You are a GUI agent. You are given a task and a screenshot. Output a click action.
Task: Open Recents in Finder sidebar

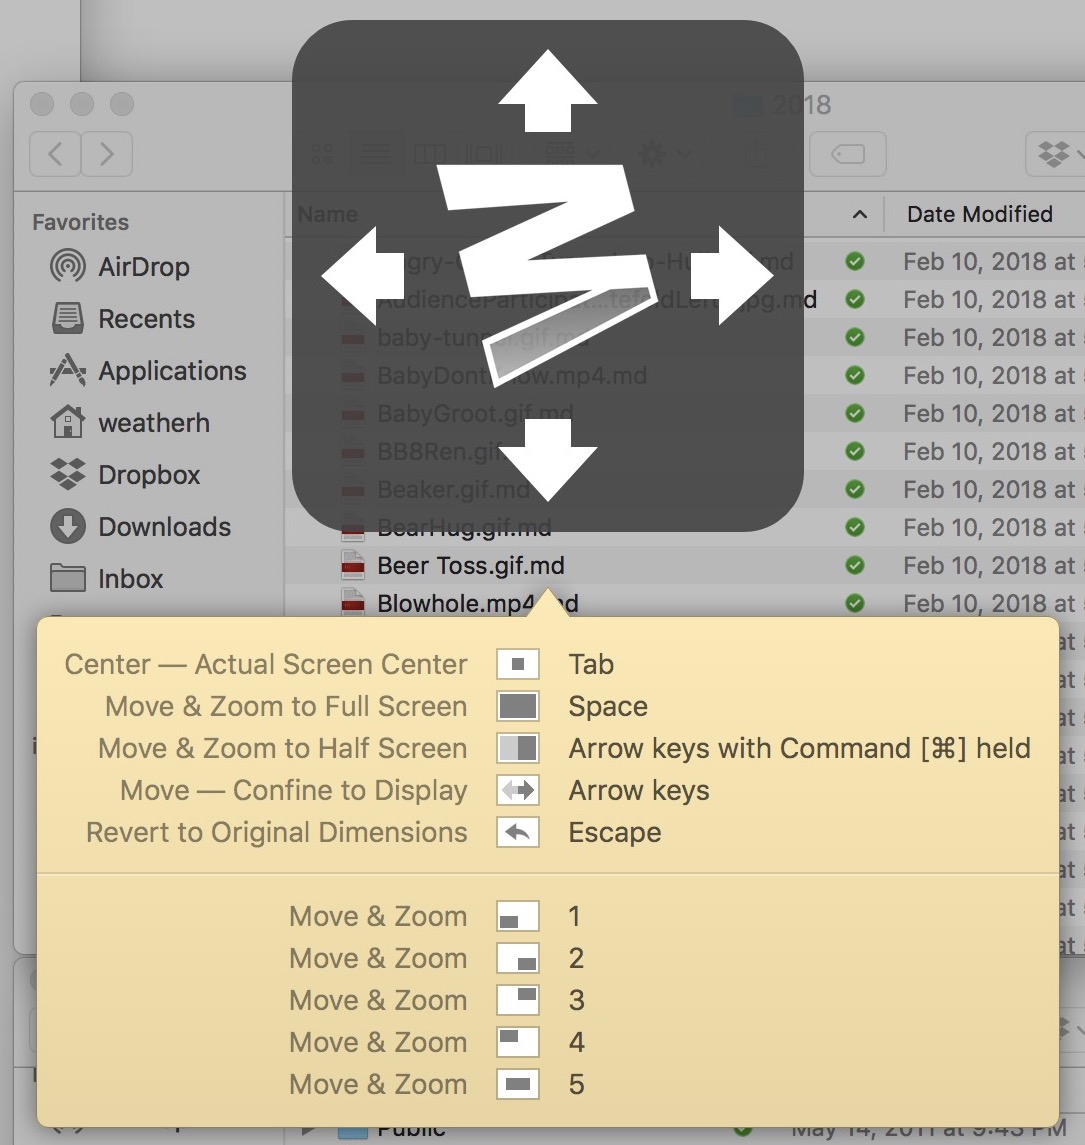pos(123,318)
